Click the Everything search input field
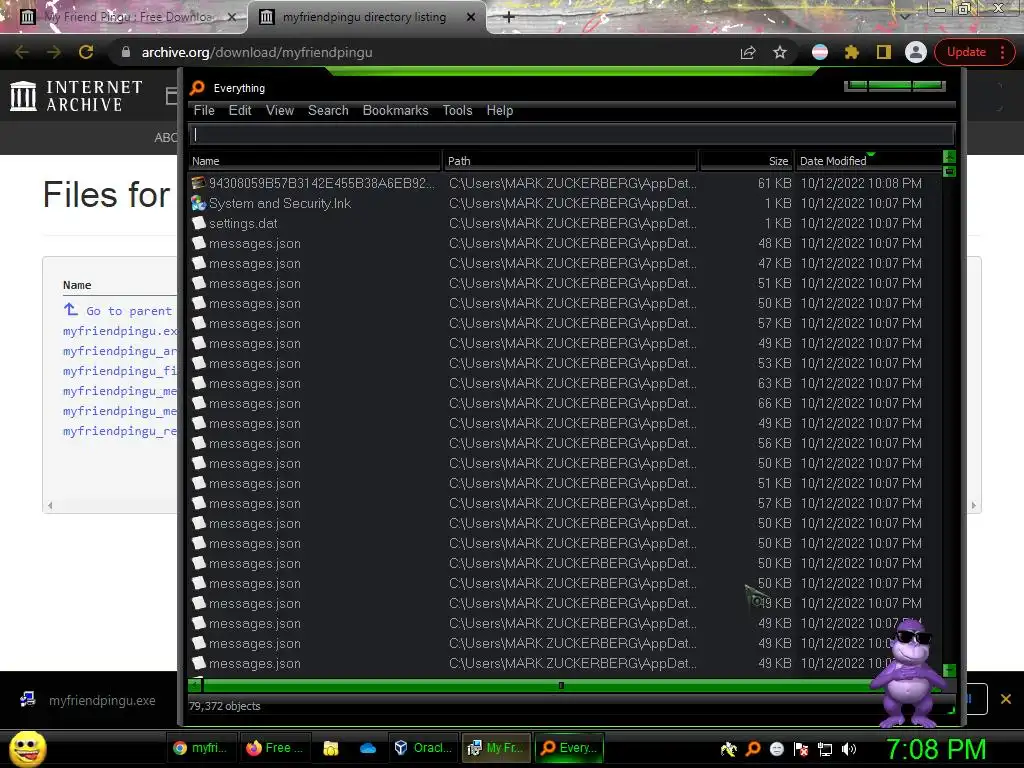This screenshot has width=1024, height=768. click(572, 135)
